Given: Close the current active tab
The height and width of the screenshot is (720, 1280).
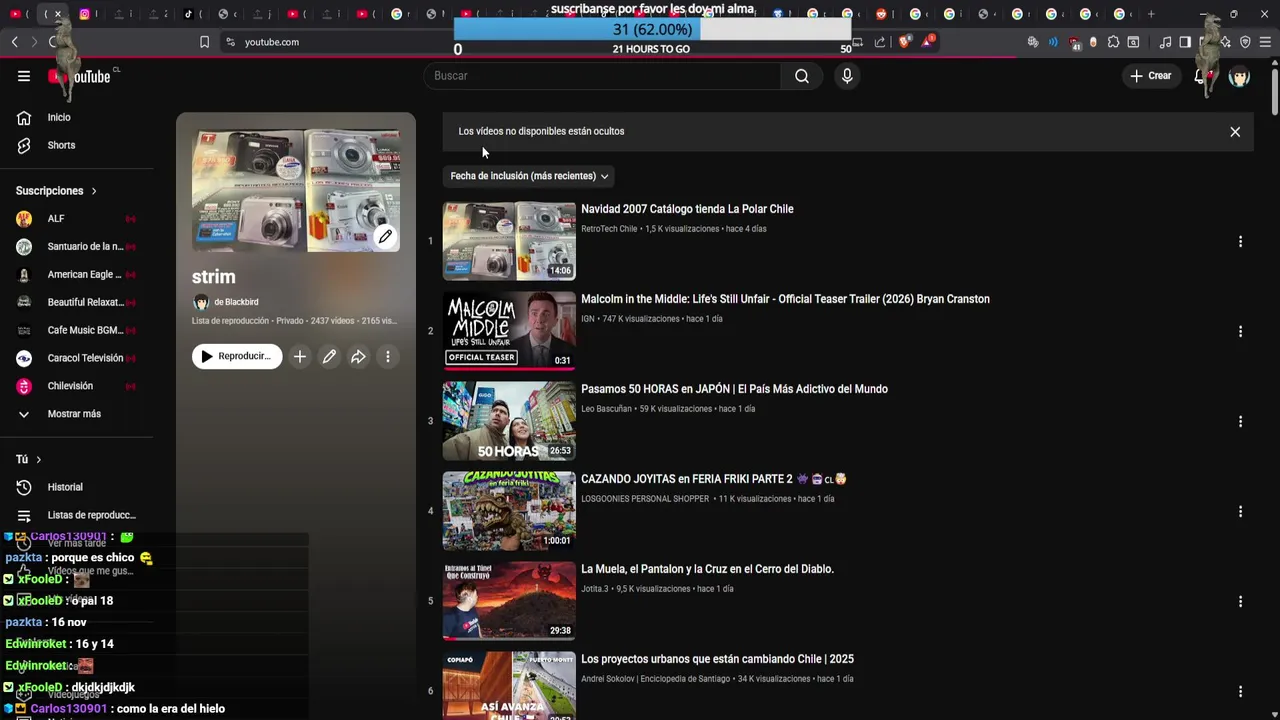Looking at the screenshot, I should [x=58, y=14].
